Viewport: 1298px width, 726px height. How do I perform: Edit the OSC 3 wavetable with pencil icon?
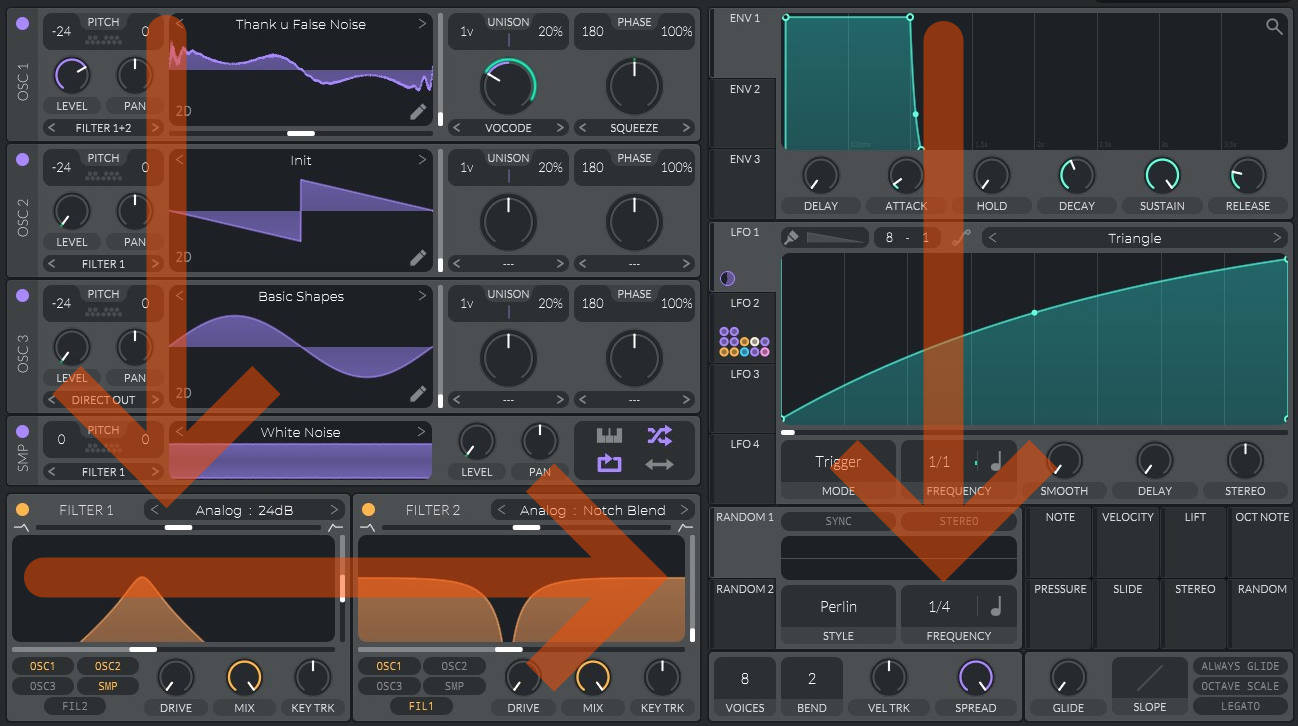tap(418, 394)
